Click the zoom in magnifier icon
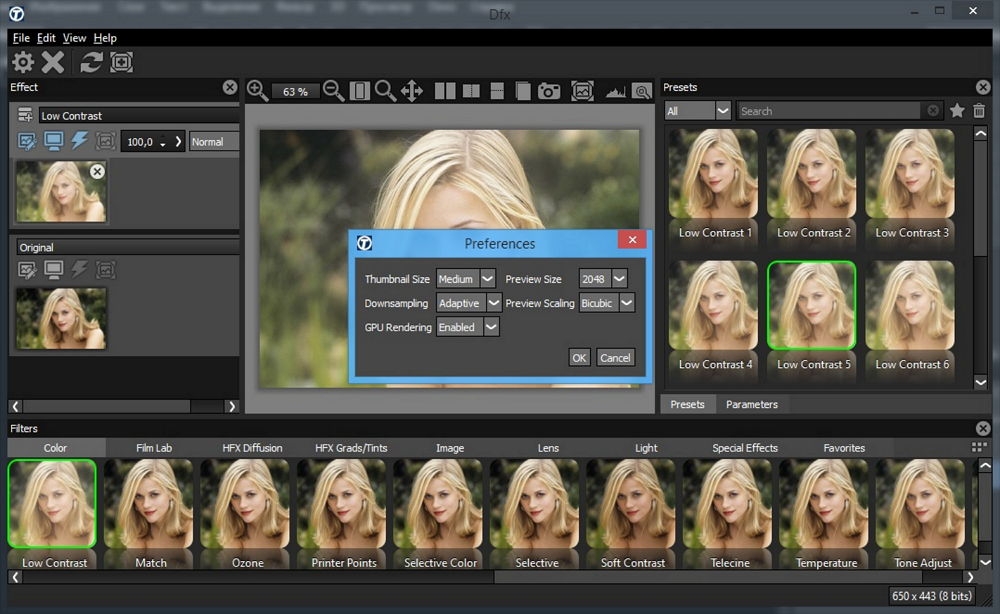 (x=257, y=91)
